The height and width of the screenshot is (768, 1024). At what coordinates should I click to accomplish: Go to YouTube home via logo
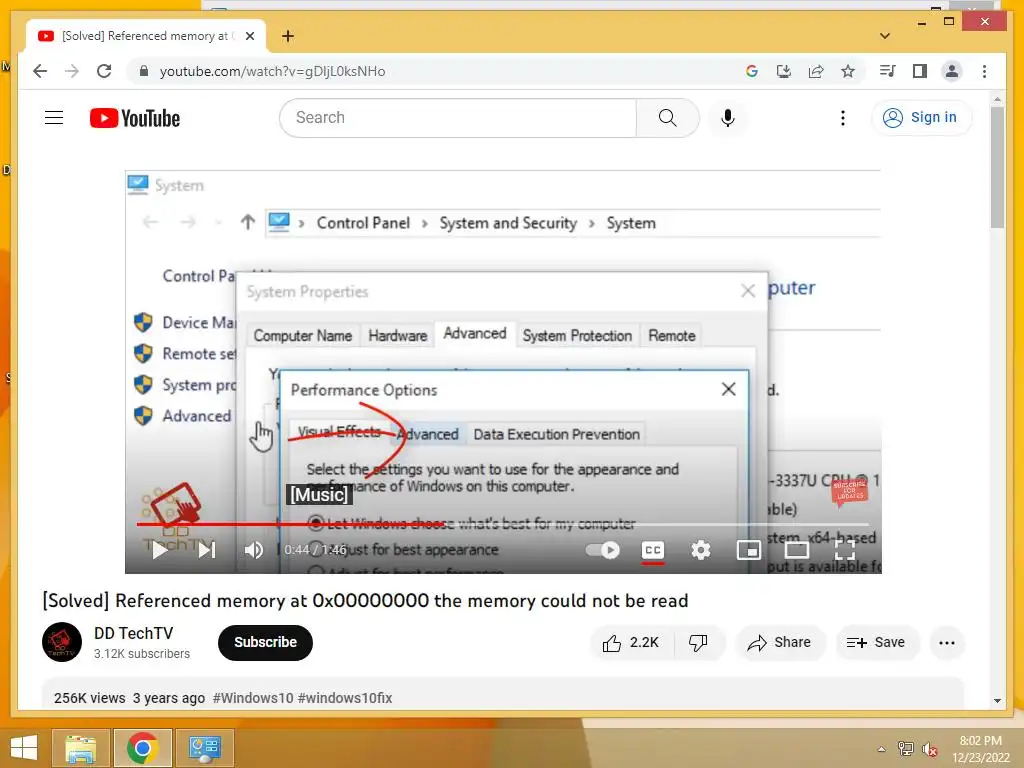pyautogui.click(x=135, y=118)
